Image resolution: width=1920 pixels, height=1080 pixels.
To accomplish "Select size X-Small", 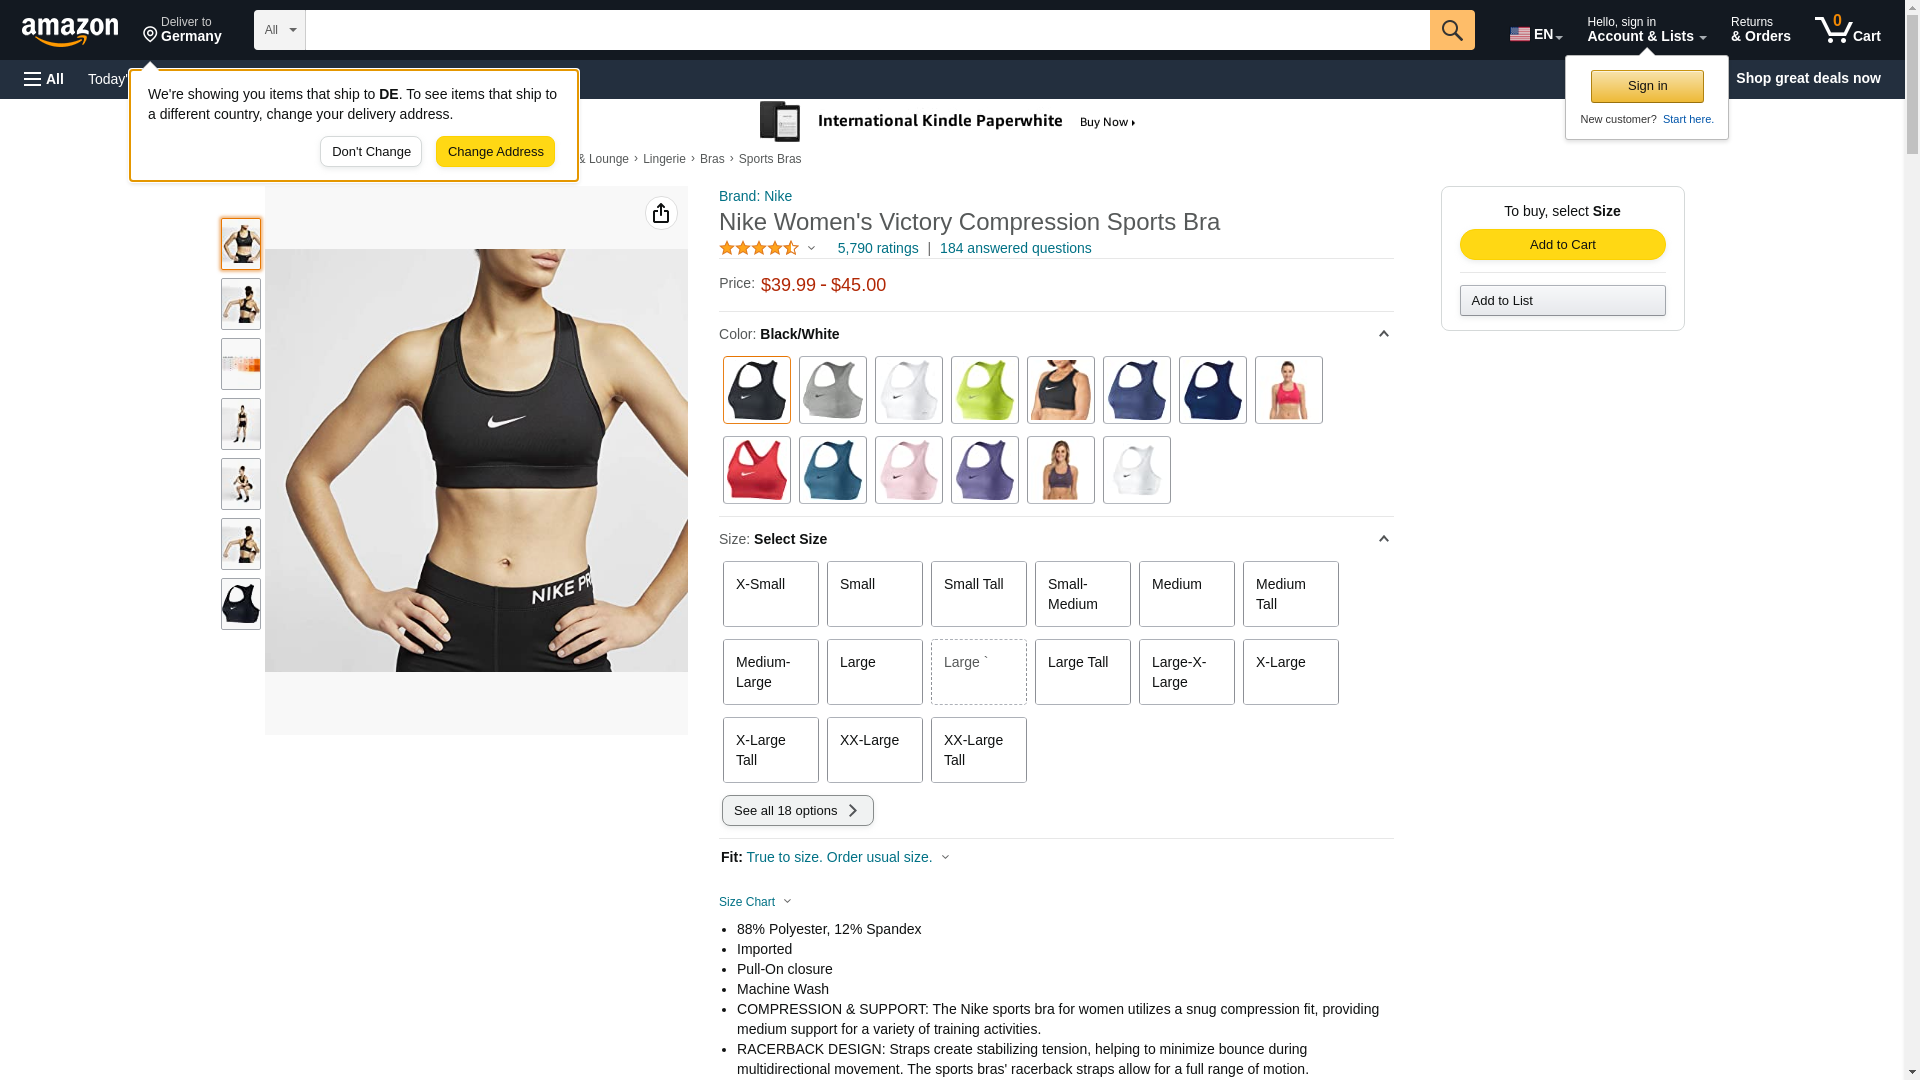I will click(770, 594).
